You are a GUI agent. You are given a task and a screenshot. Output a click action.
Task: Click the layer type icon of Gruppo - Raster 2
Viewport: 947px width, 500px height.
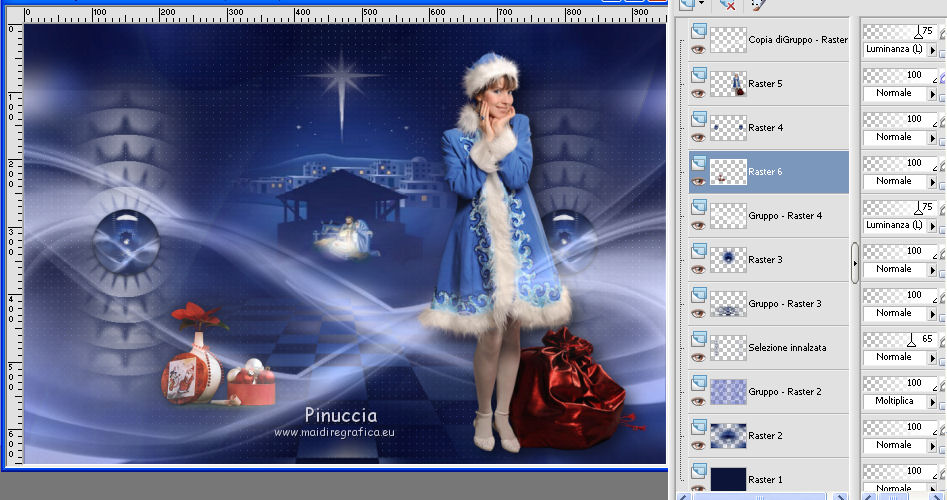point(699,383)
